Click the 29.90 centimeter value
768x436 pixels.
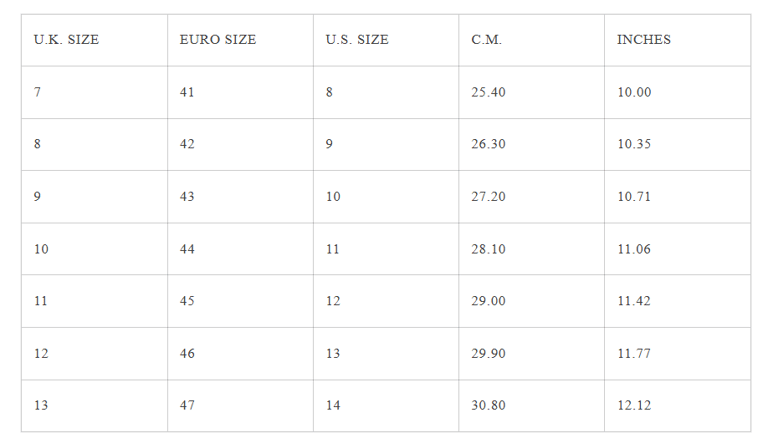(x=488, y=353)
